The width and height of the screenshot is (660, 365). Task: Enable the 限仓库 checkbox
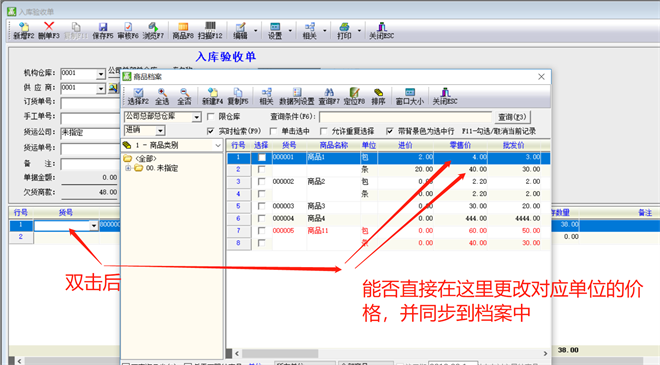(x=211, y=117)
